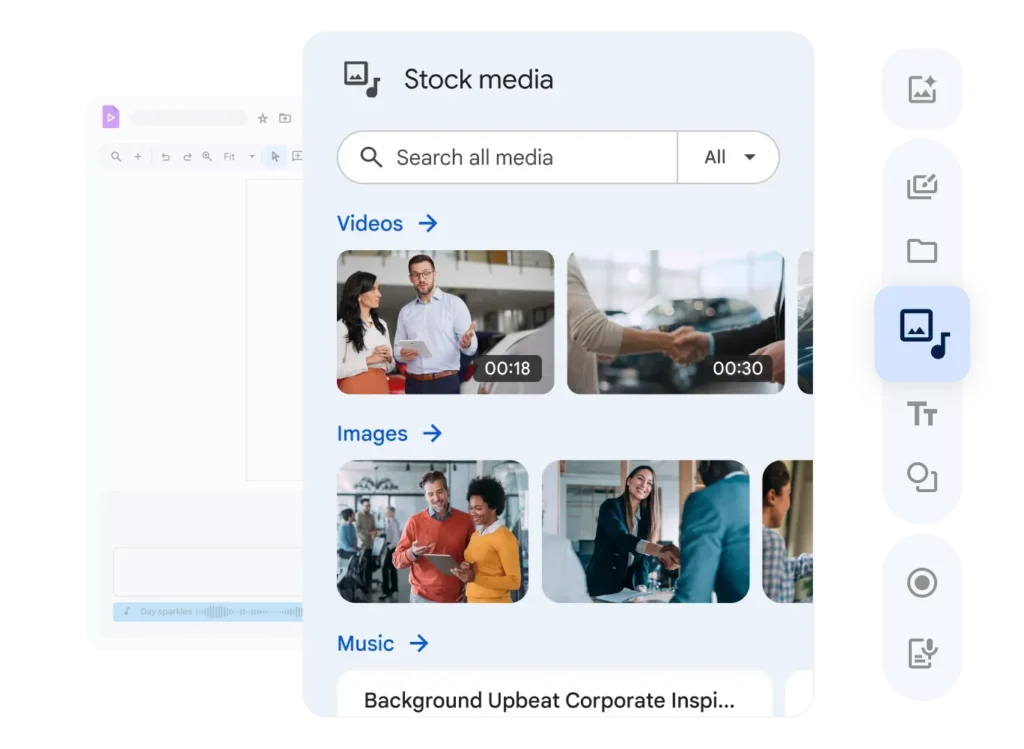Select the arrow selection tool
The image size is (1024, 749).
pyautogui.click(x=274, y=157)
